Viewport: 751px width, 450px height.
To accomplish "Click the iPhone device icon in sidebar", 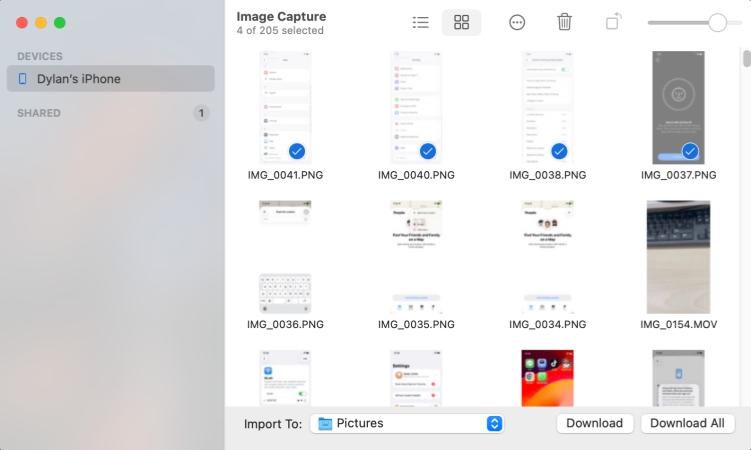I will point(23,79).
